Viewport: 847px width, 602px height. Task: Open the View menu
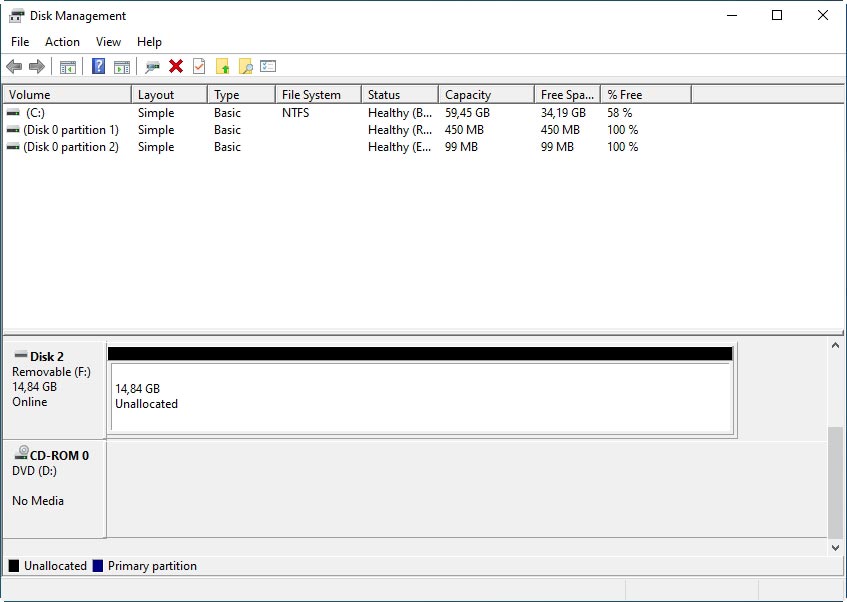(108, 42)
